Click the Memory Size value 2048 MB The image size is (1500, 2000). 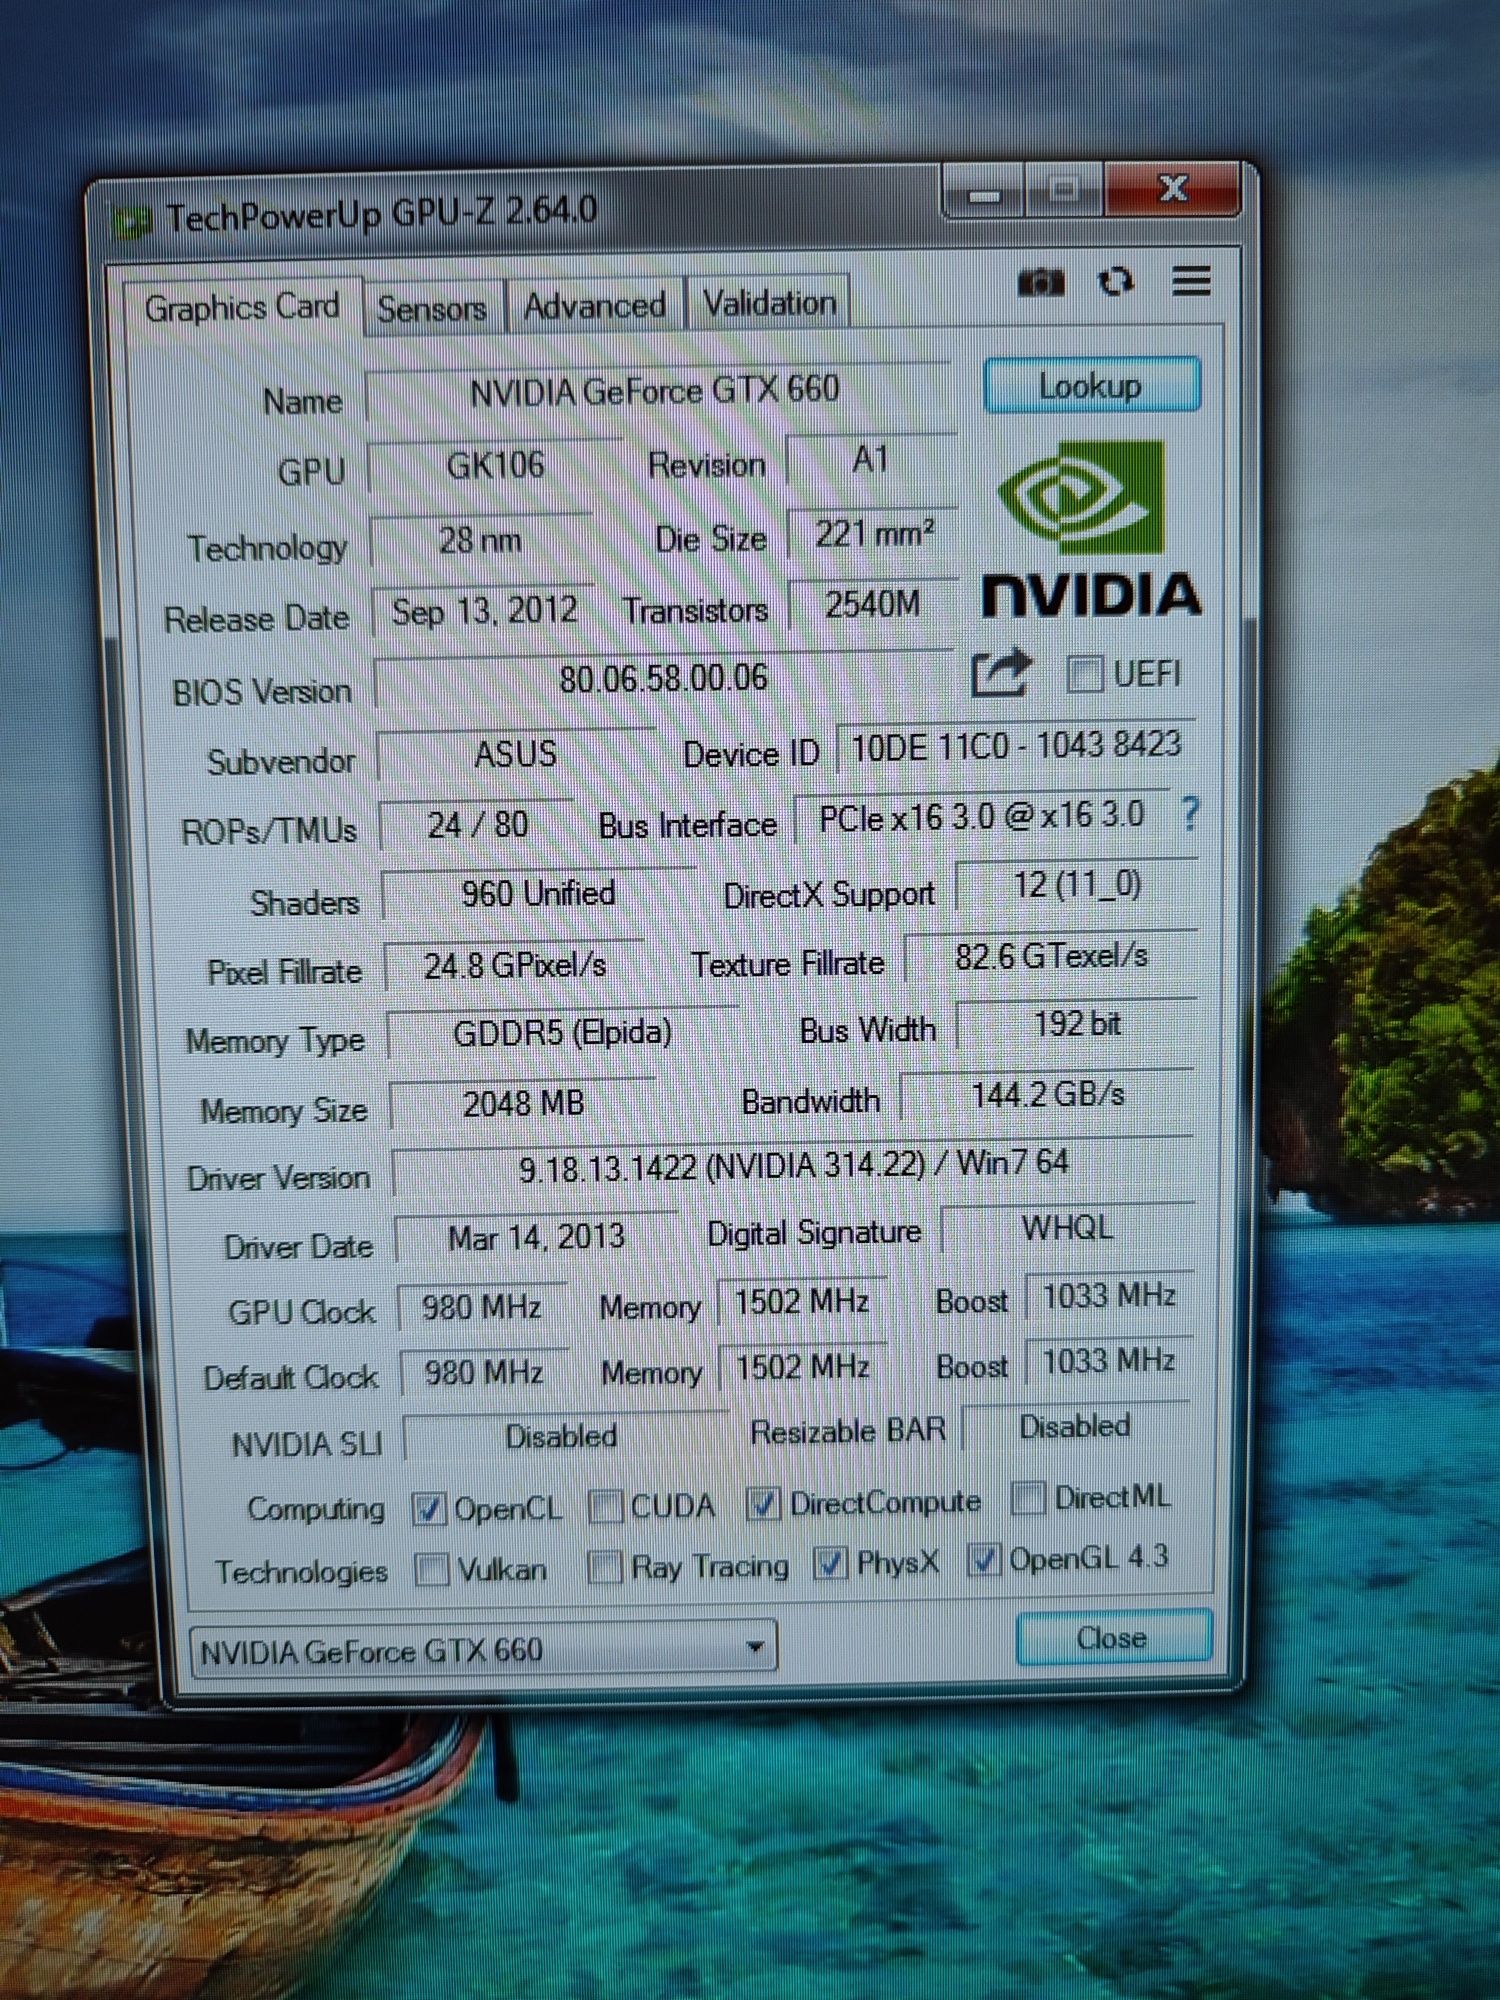(x=523, y=1104)
